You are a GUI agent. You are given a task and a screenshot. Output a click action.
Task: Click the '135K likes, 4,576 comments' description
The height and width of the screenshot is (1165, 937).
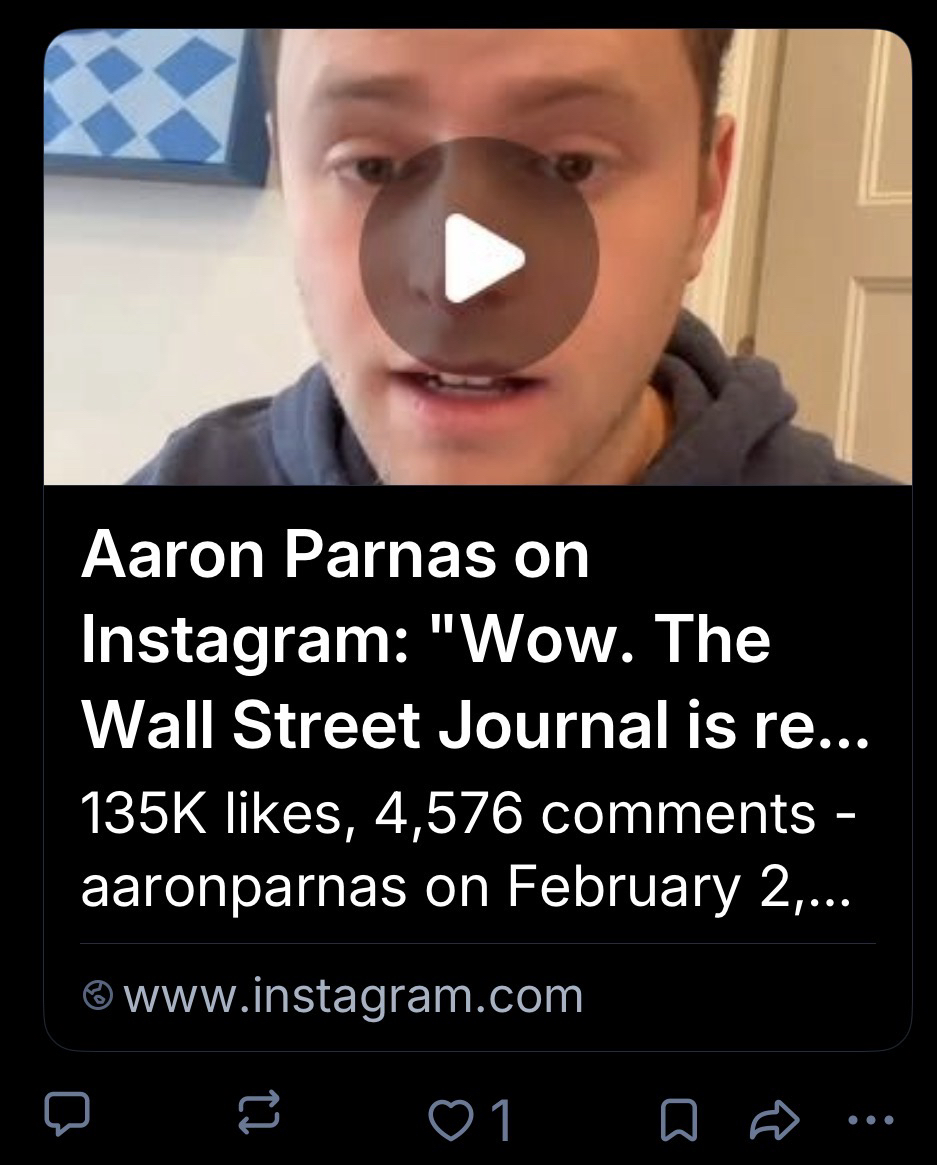pyautogui.click(x=468, y=814)
